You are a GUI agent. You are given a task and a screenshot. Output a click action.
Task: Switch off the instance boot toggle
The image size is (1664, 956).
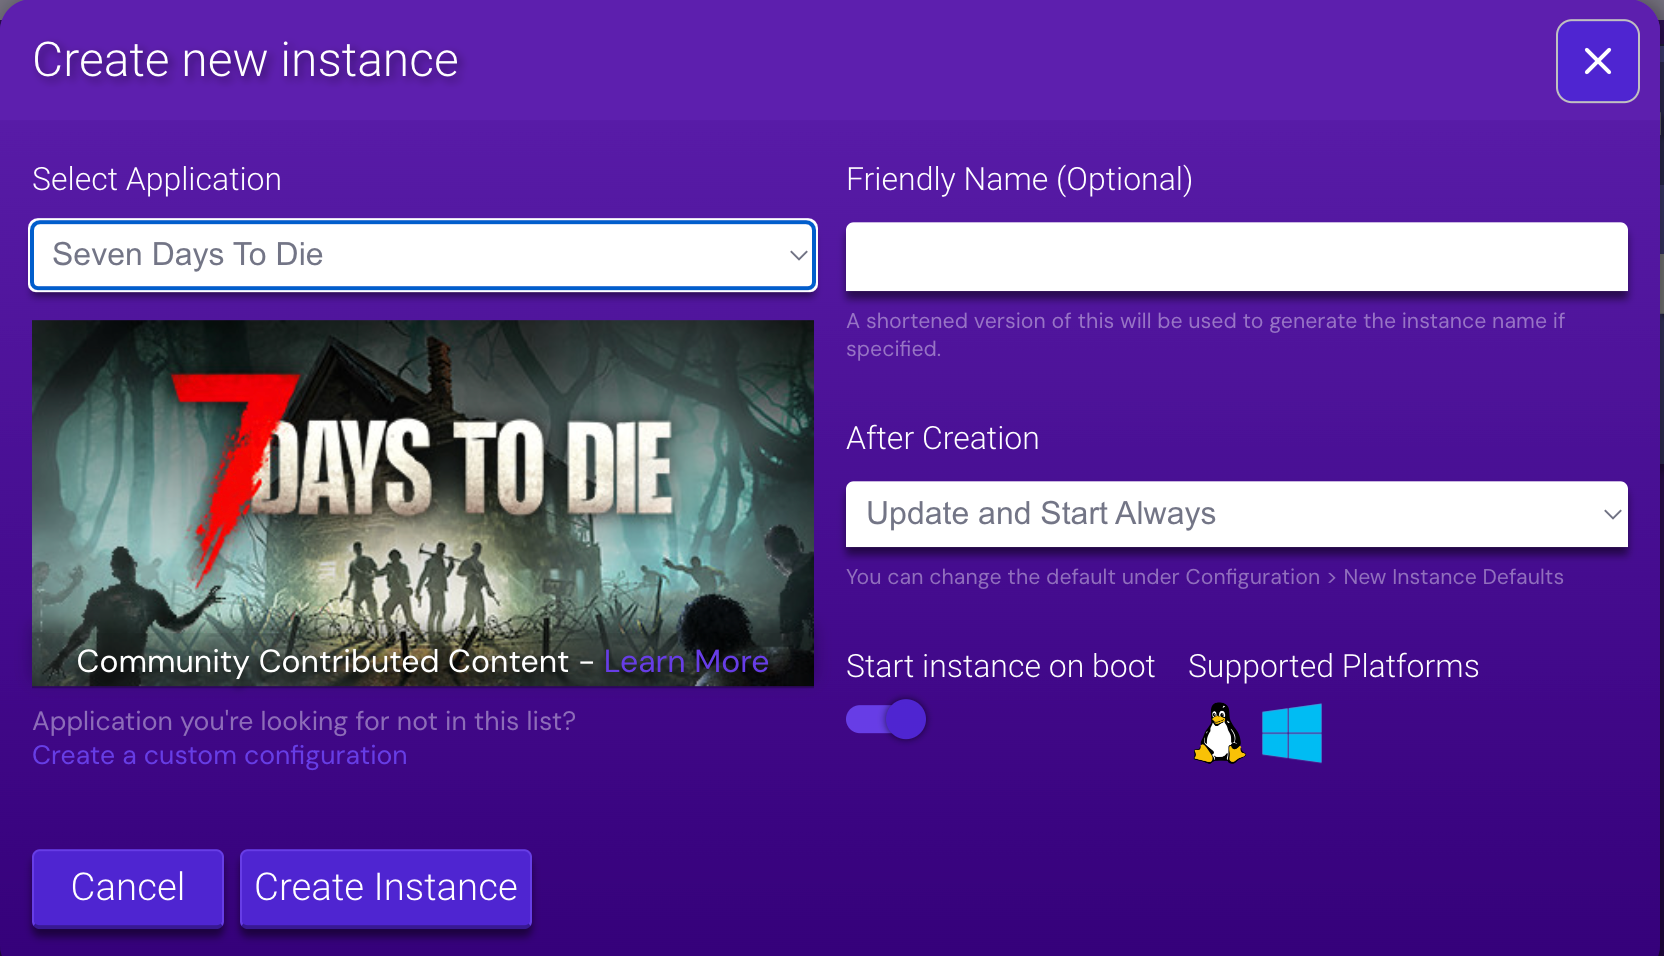(886, 718)
